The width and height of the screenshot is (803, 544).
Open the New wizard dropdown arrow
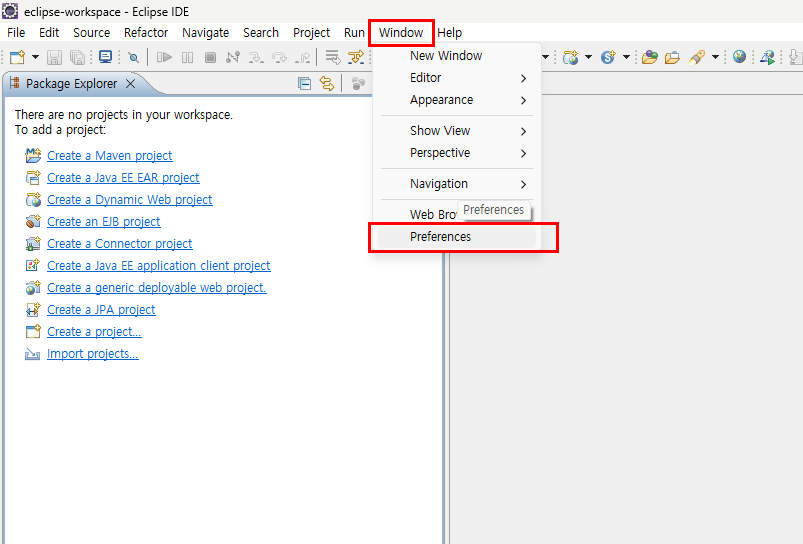[35, 57]
